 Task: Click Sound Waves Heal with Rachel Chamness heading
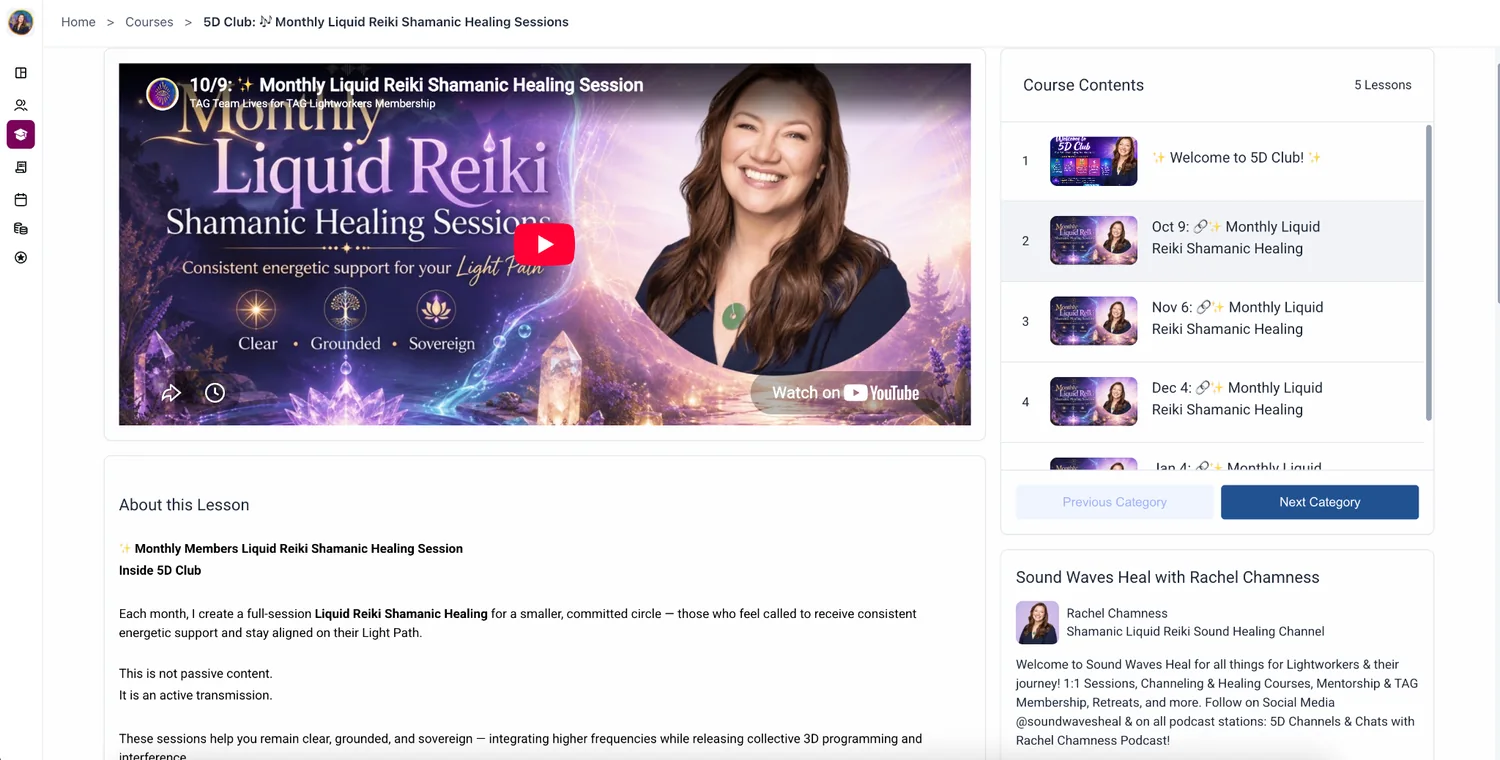tap(1167, 577)
